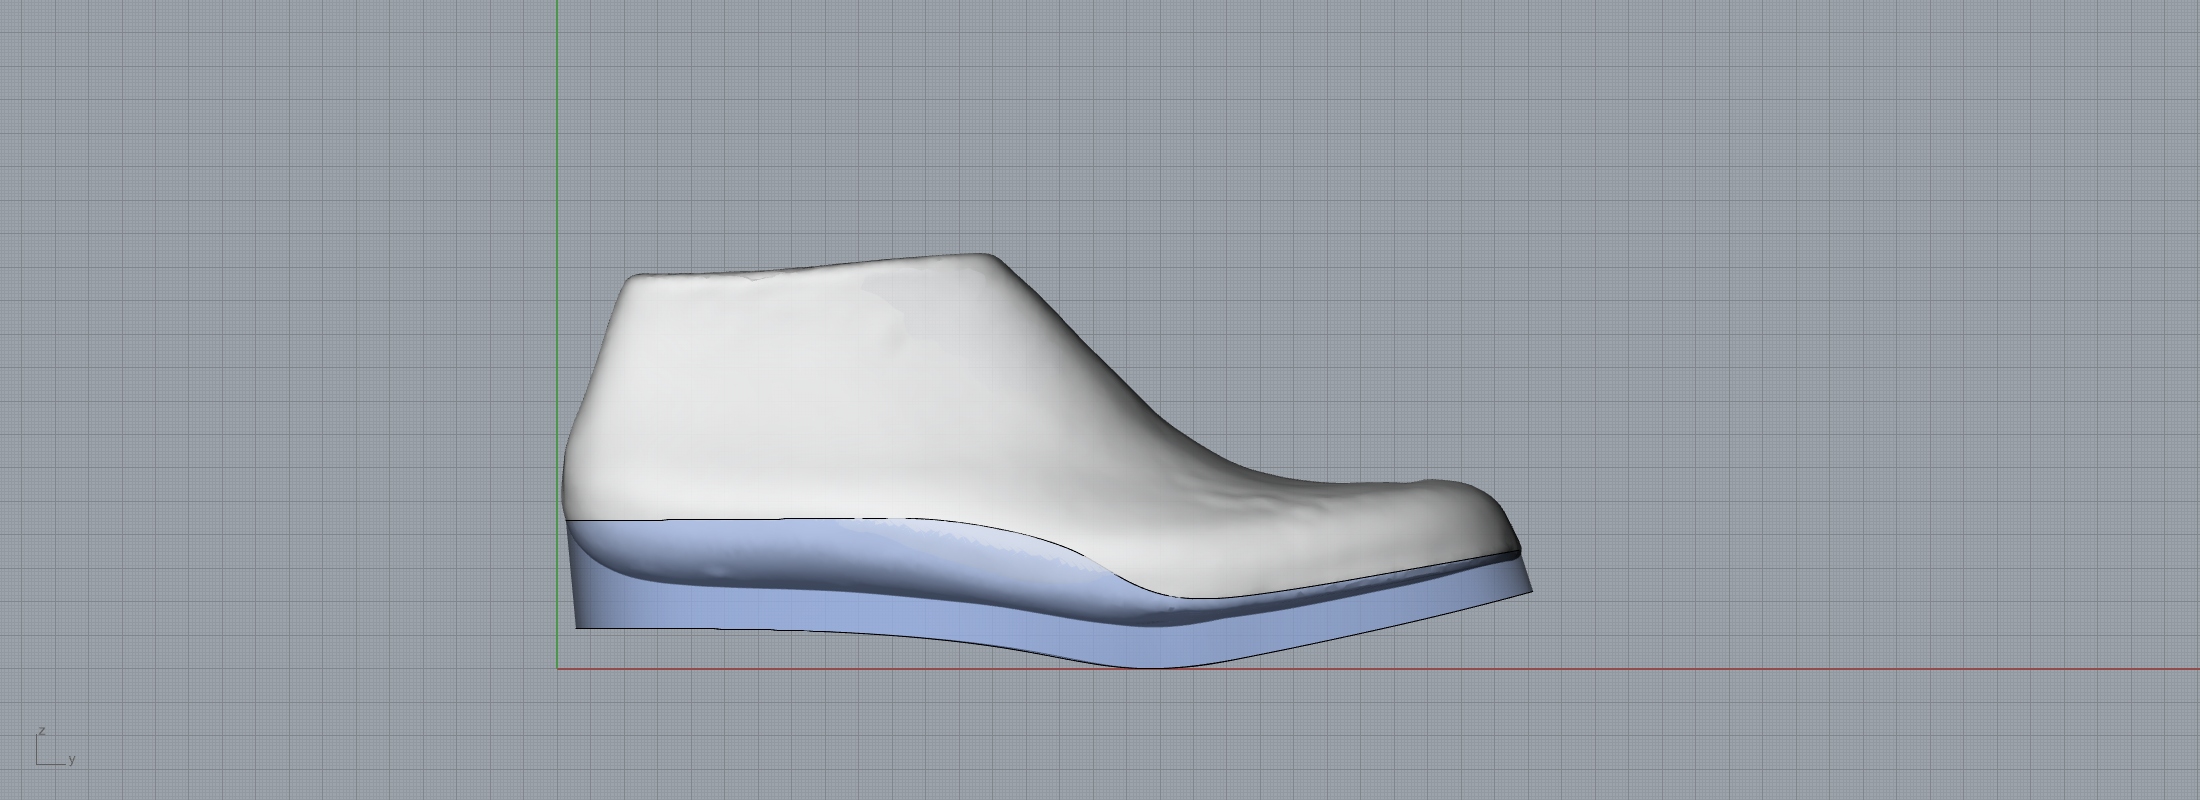
Task: Click the front top corner of last collar
Action: (x=990, y=257)
